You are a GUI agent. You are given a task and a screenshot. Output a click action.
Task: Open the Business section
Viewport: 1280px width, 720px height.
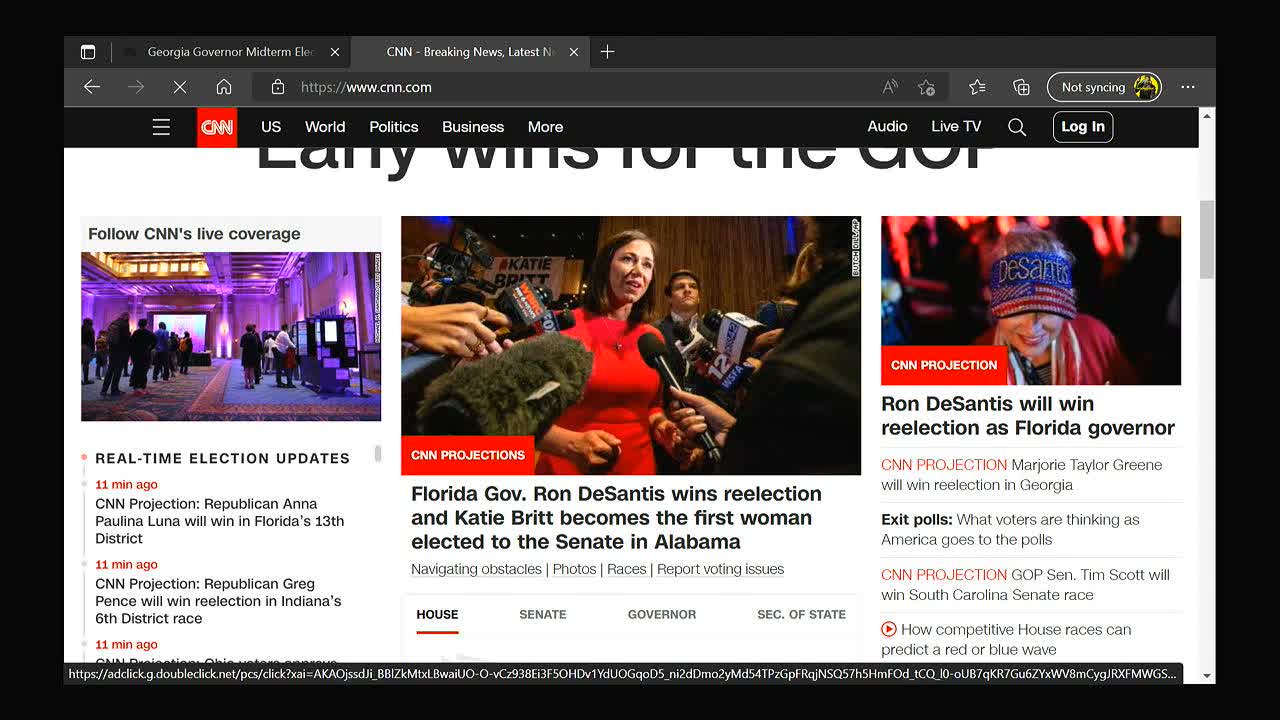tap(473, 127)
